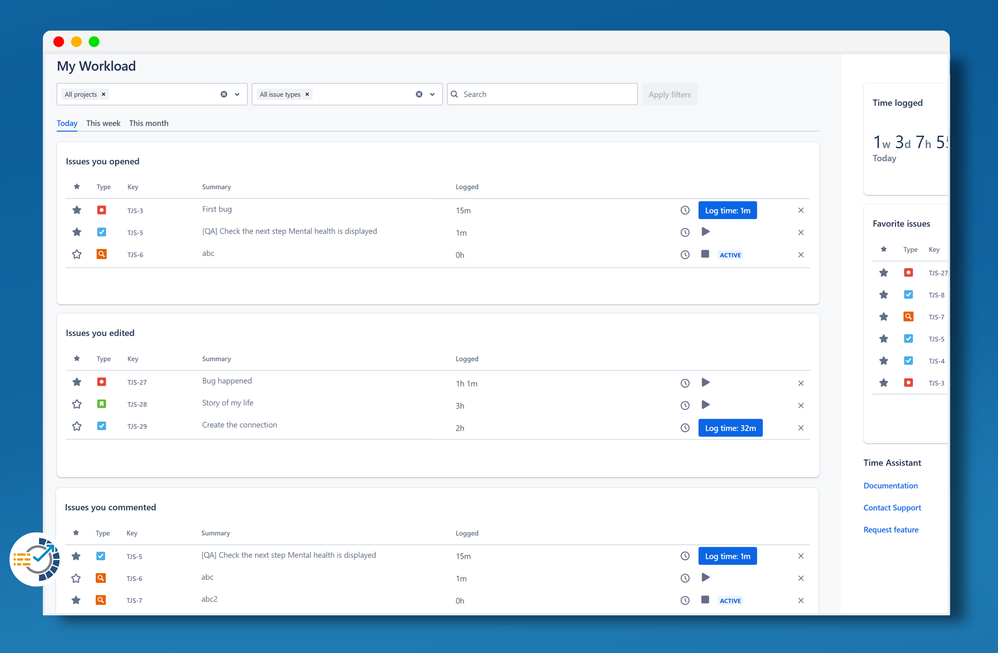The width and height of the screenshot is (998, 653).
Task: Open clock log-time icon for First bug row
Action: click(x=685, y=210)
